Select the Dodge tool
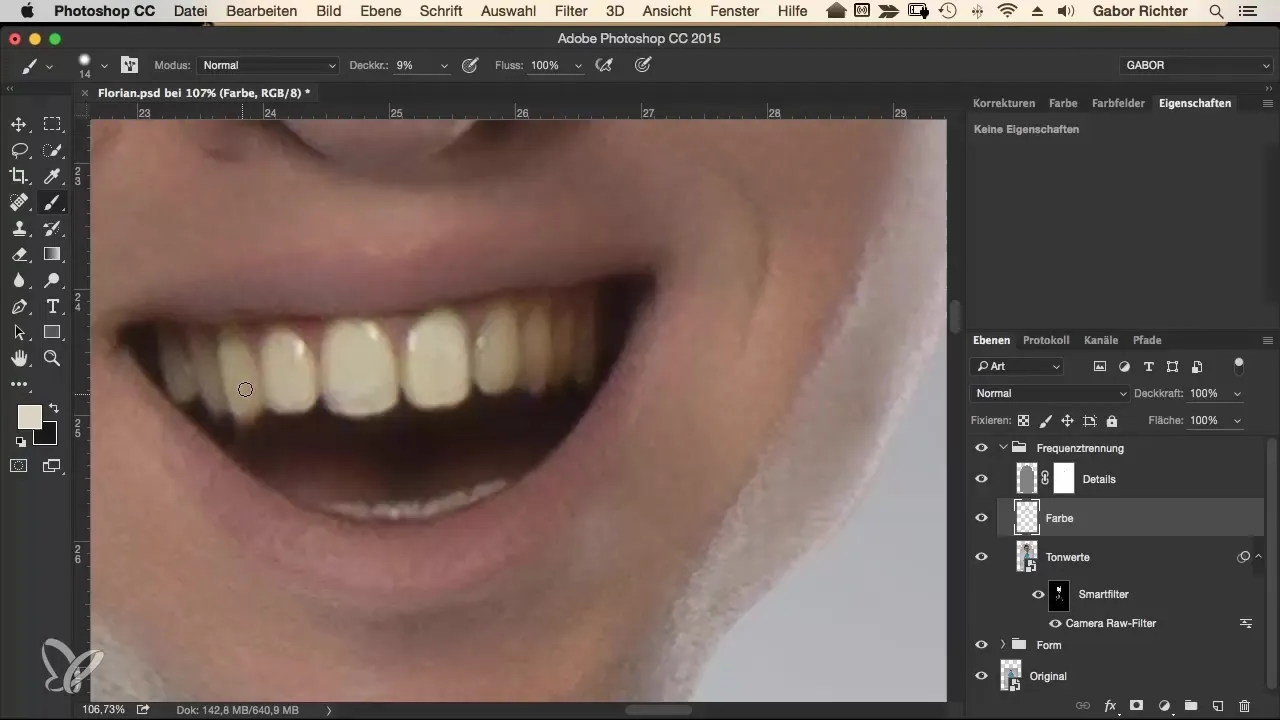Viewport: 1280px width, 720px height. pyautogui.click(x=52, y=281)
